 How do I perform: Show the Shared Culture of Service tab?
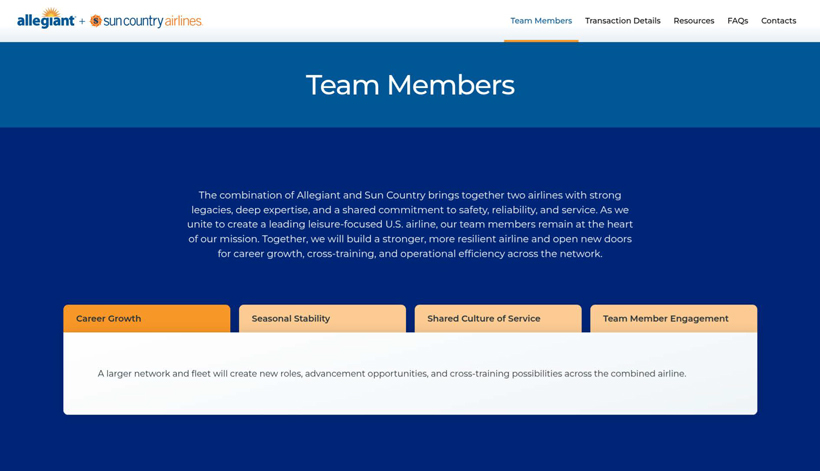497,319
